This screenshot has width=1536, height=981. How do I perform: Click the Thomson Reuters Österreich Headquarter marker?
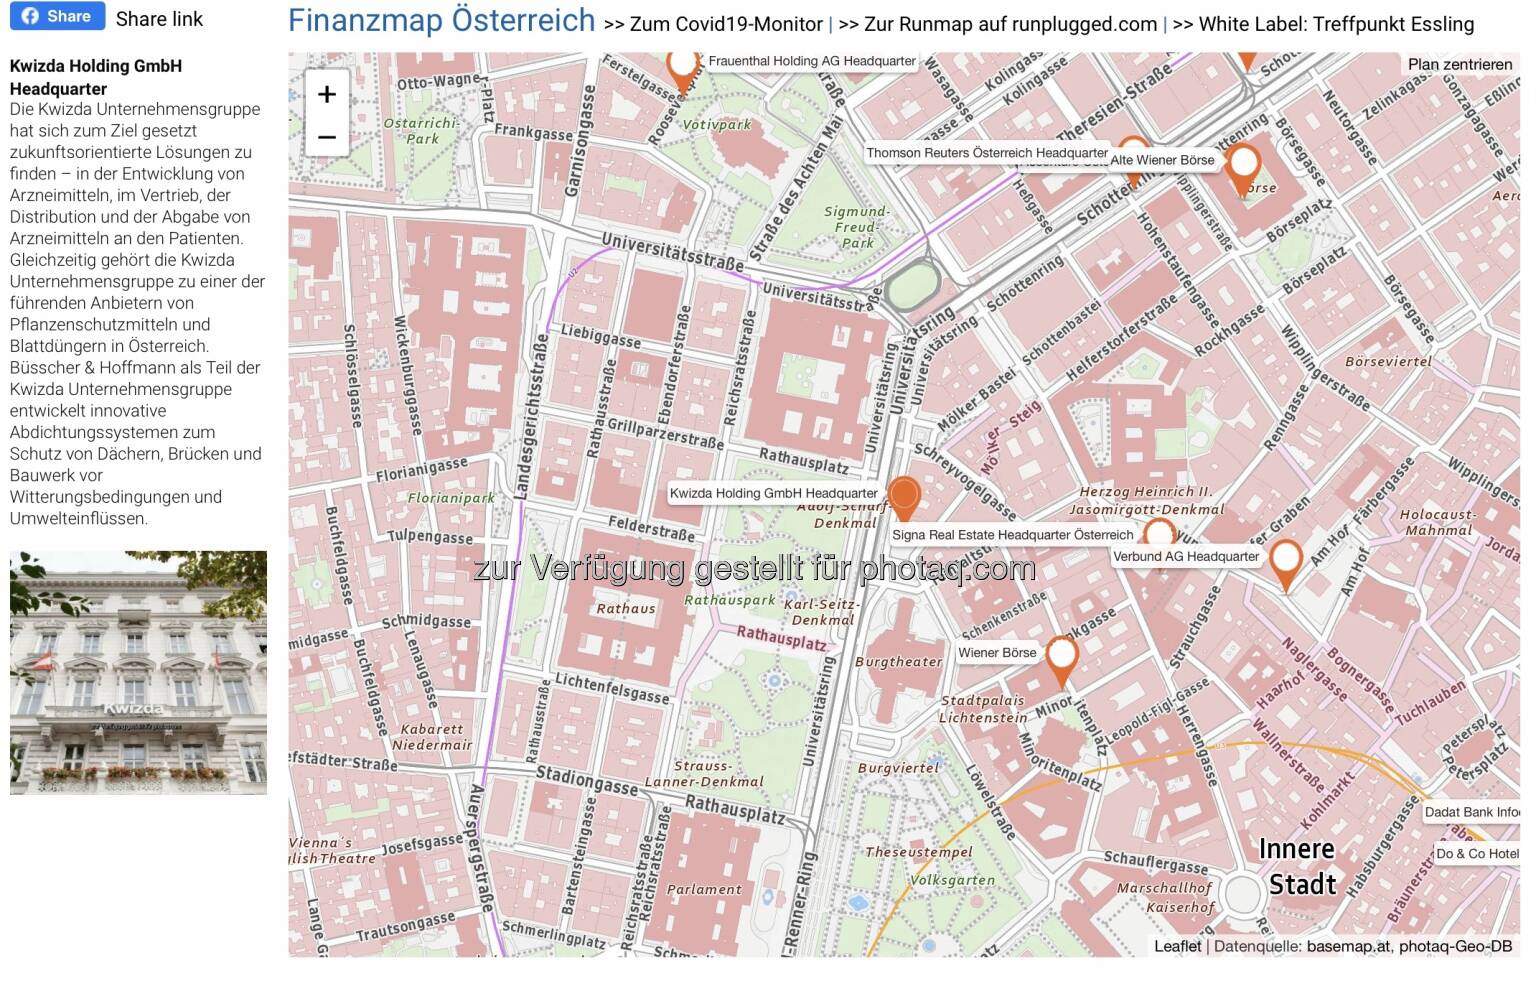(x=1132, y=147)
